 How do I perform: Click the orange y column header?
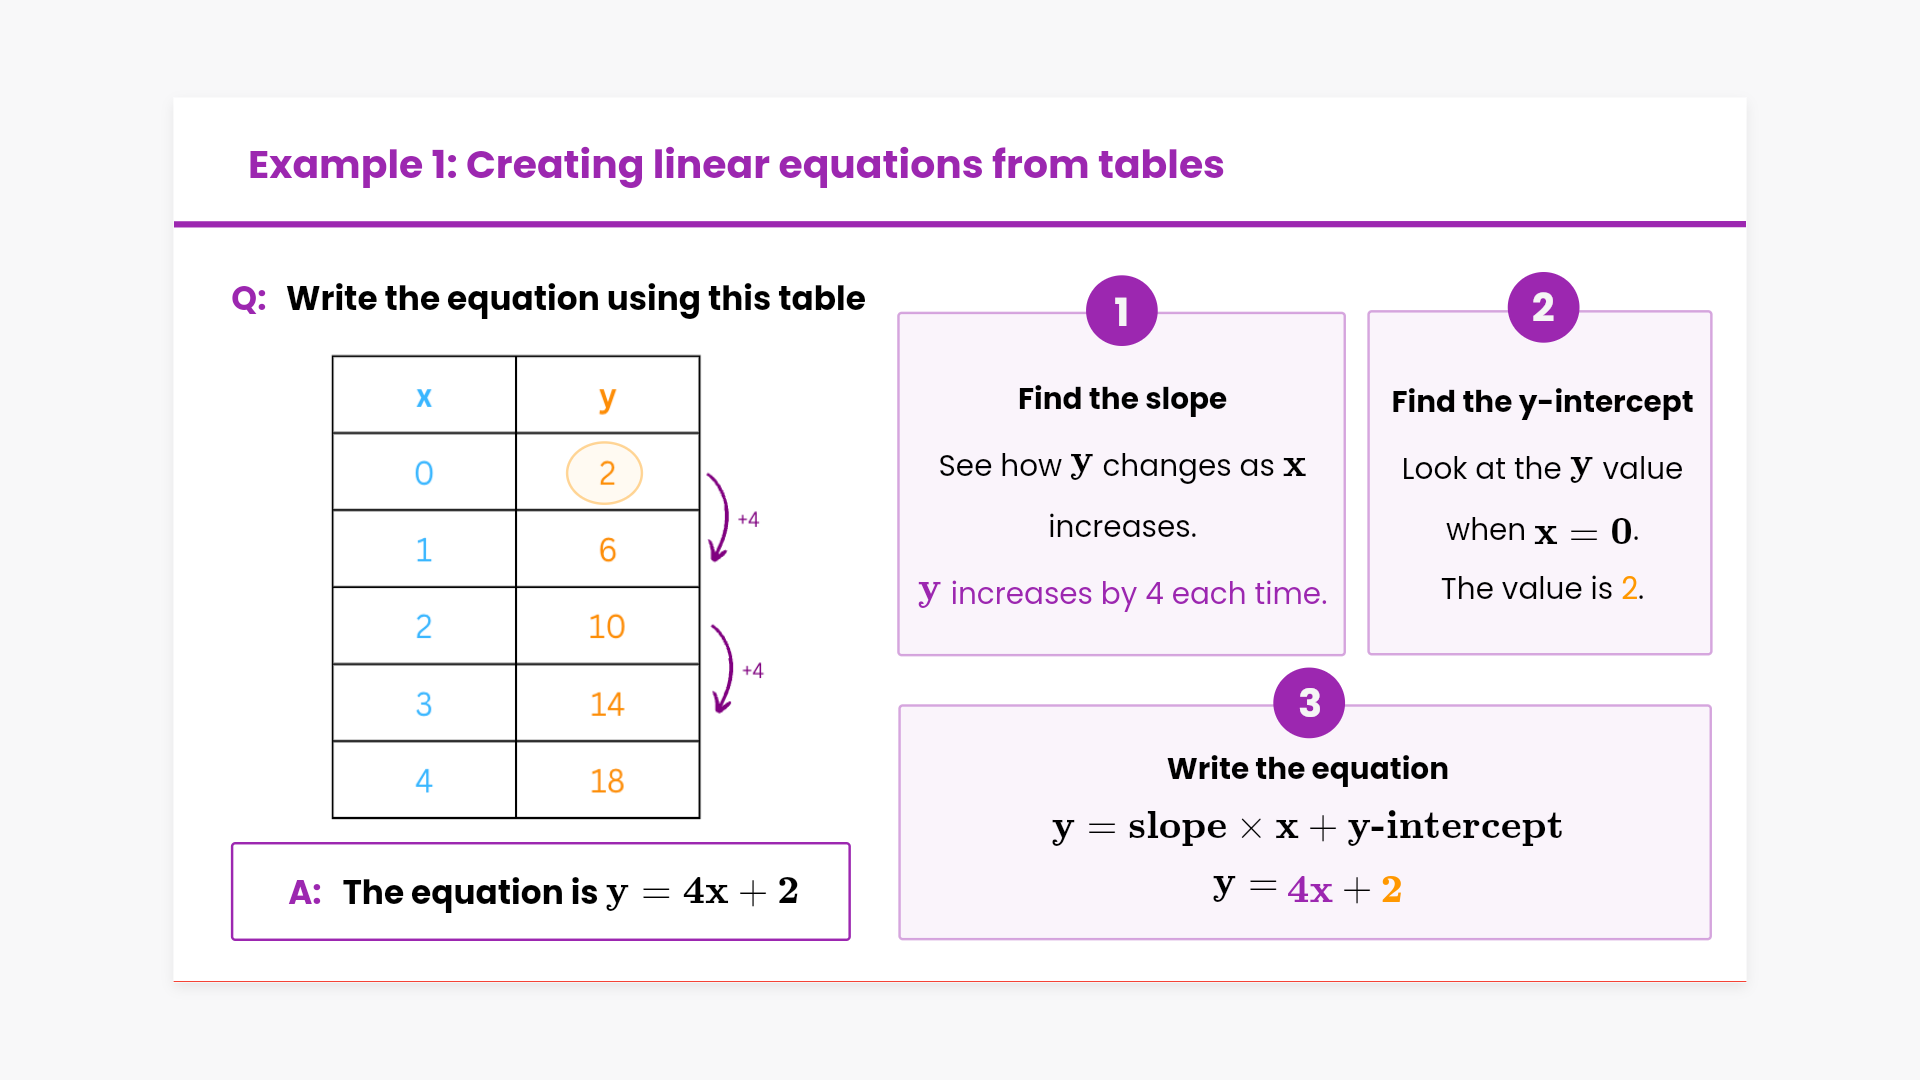(x=607, y=397)
